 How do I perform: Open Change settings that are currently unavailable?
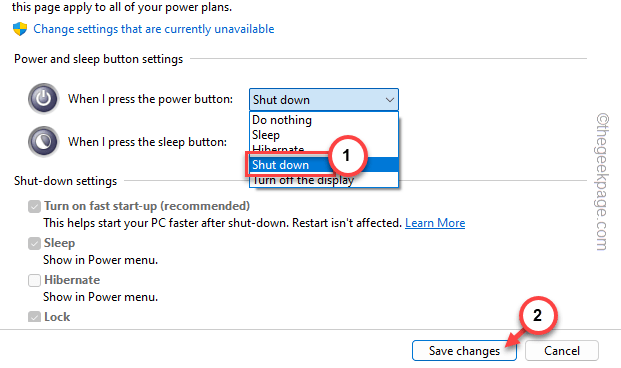click(154, 29)
